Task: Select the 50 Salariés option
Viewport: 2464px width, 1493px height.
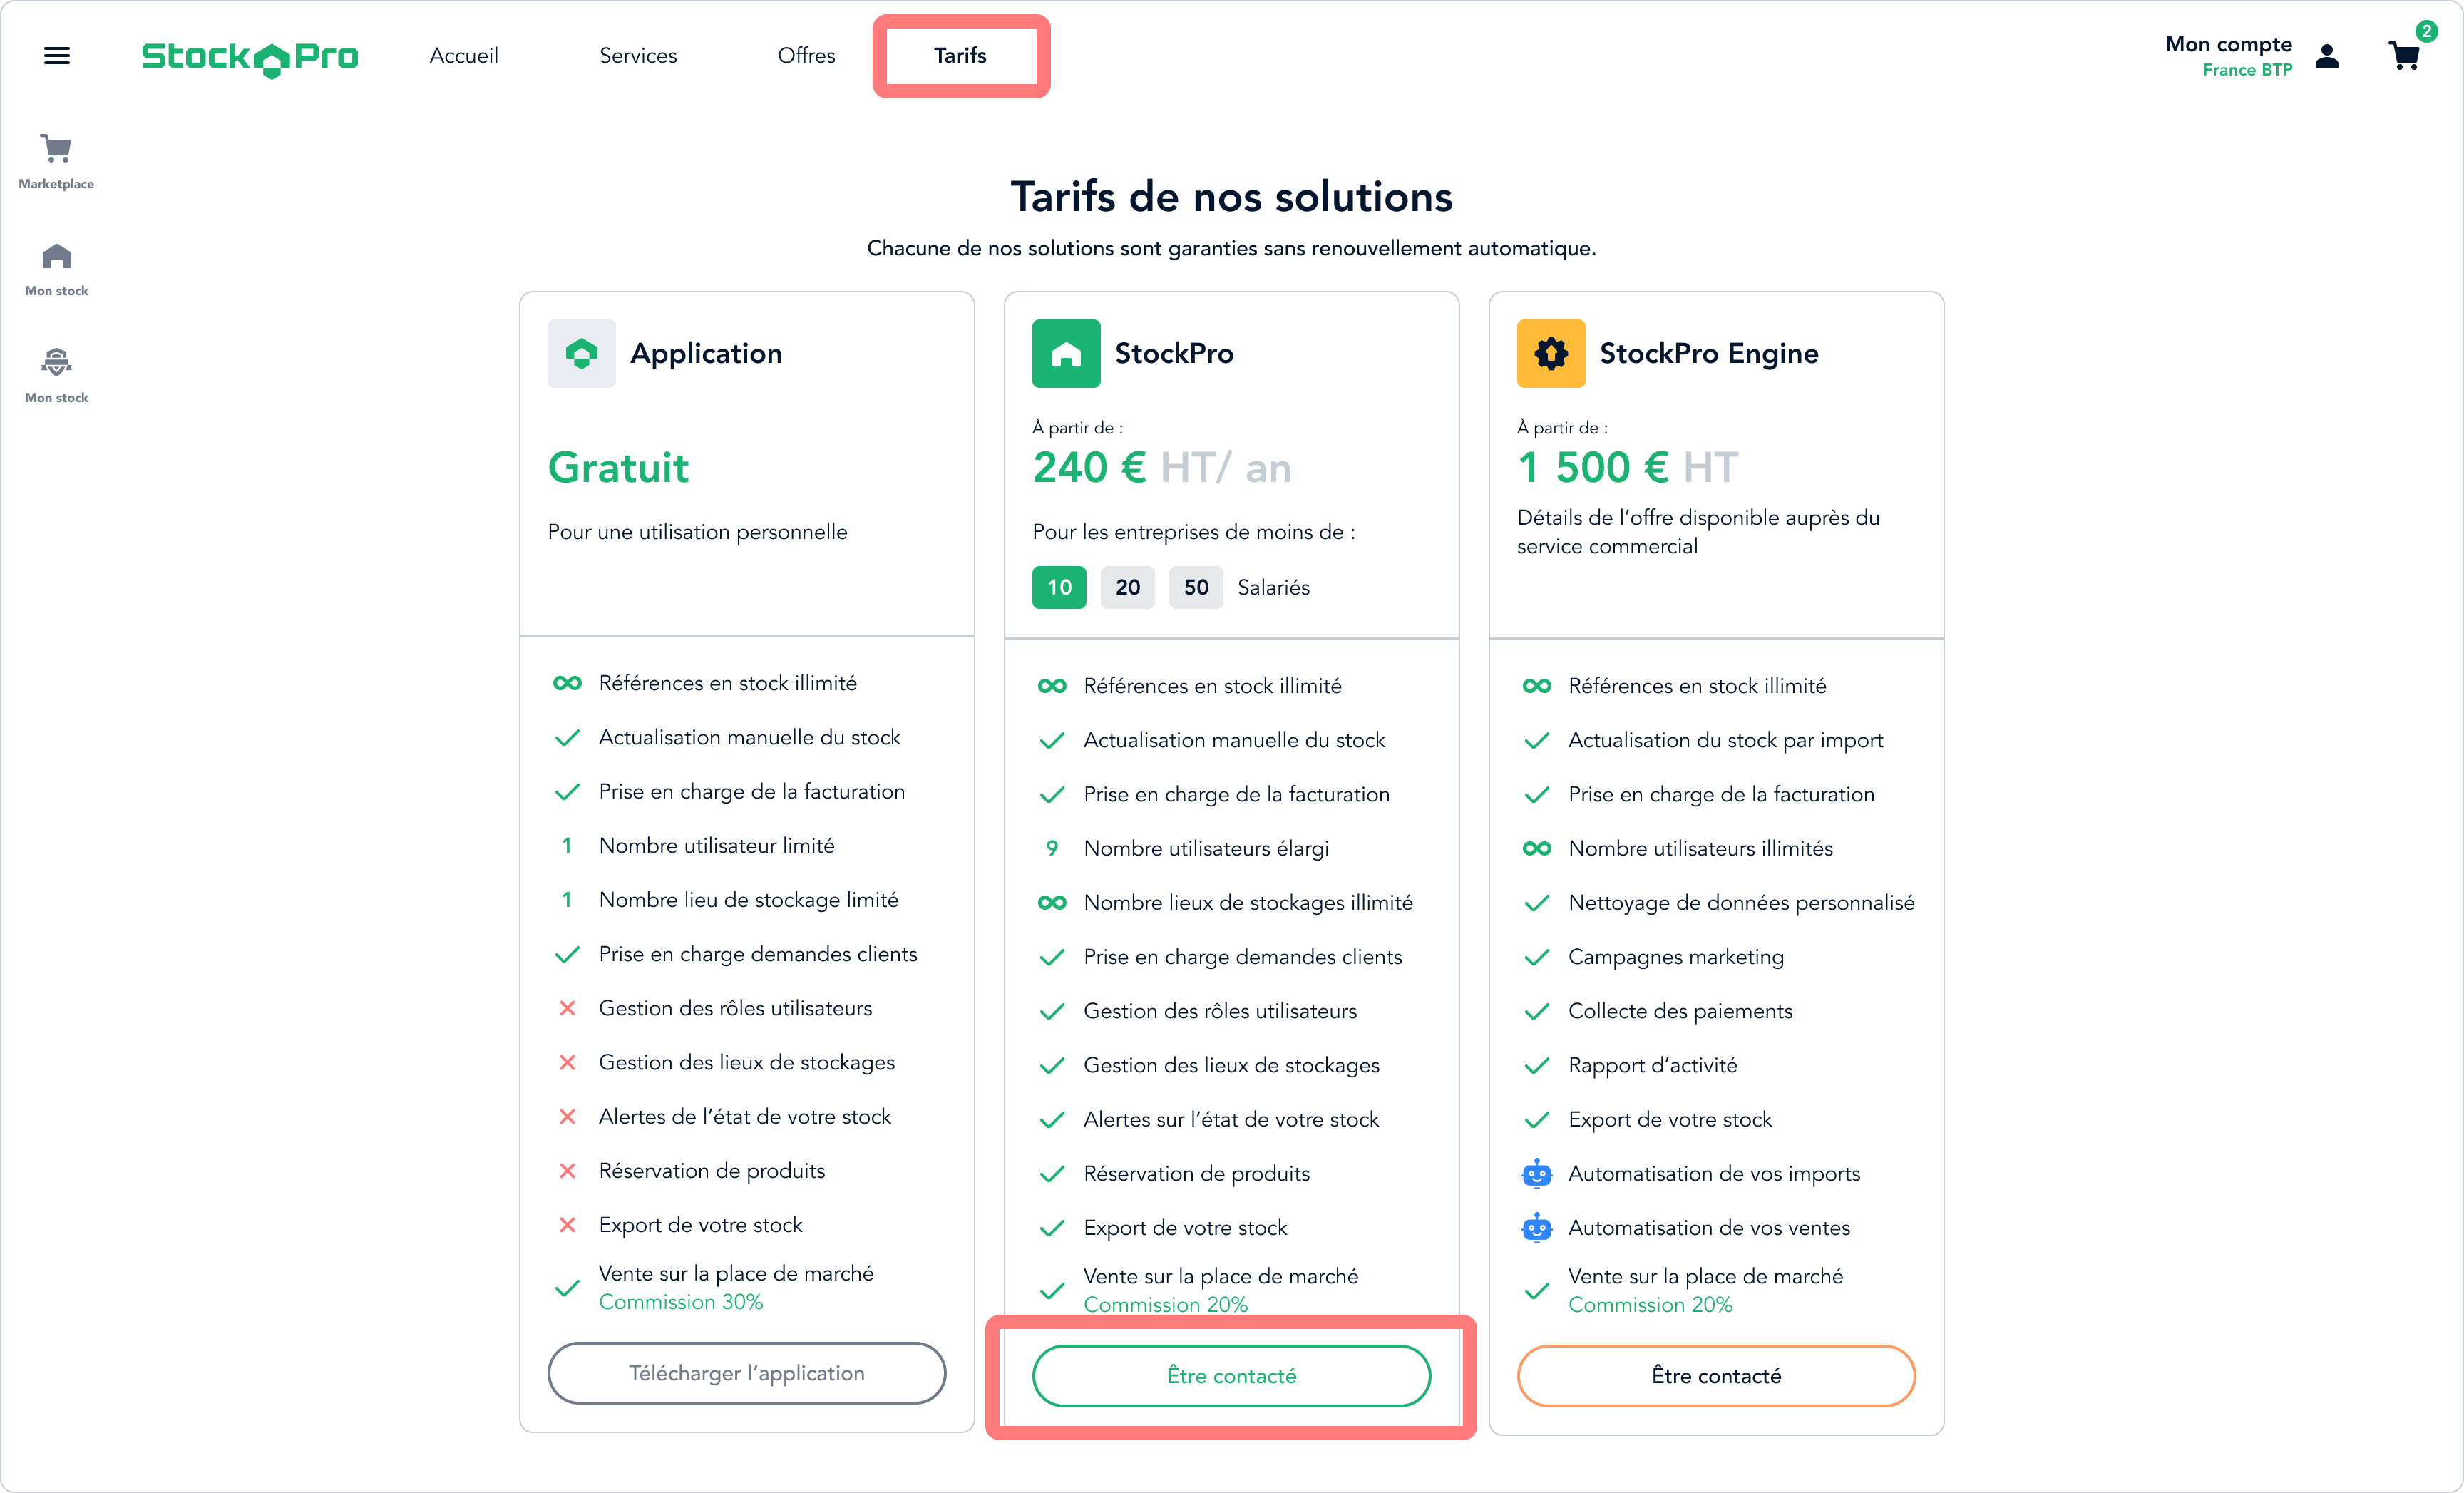Action: point(1196,588)
